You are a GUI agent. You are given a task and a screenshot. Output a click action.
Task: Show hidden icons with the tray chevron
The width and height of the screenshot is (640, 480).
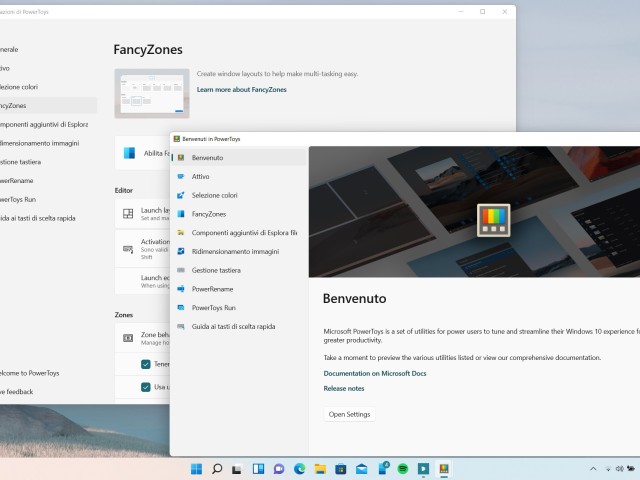click(594, 468)
